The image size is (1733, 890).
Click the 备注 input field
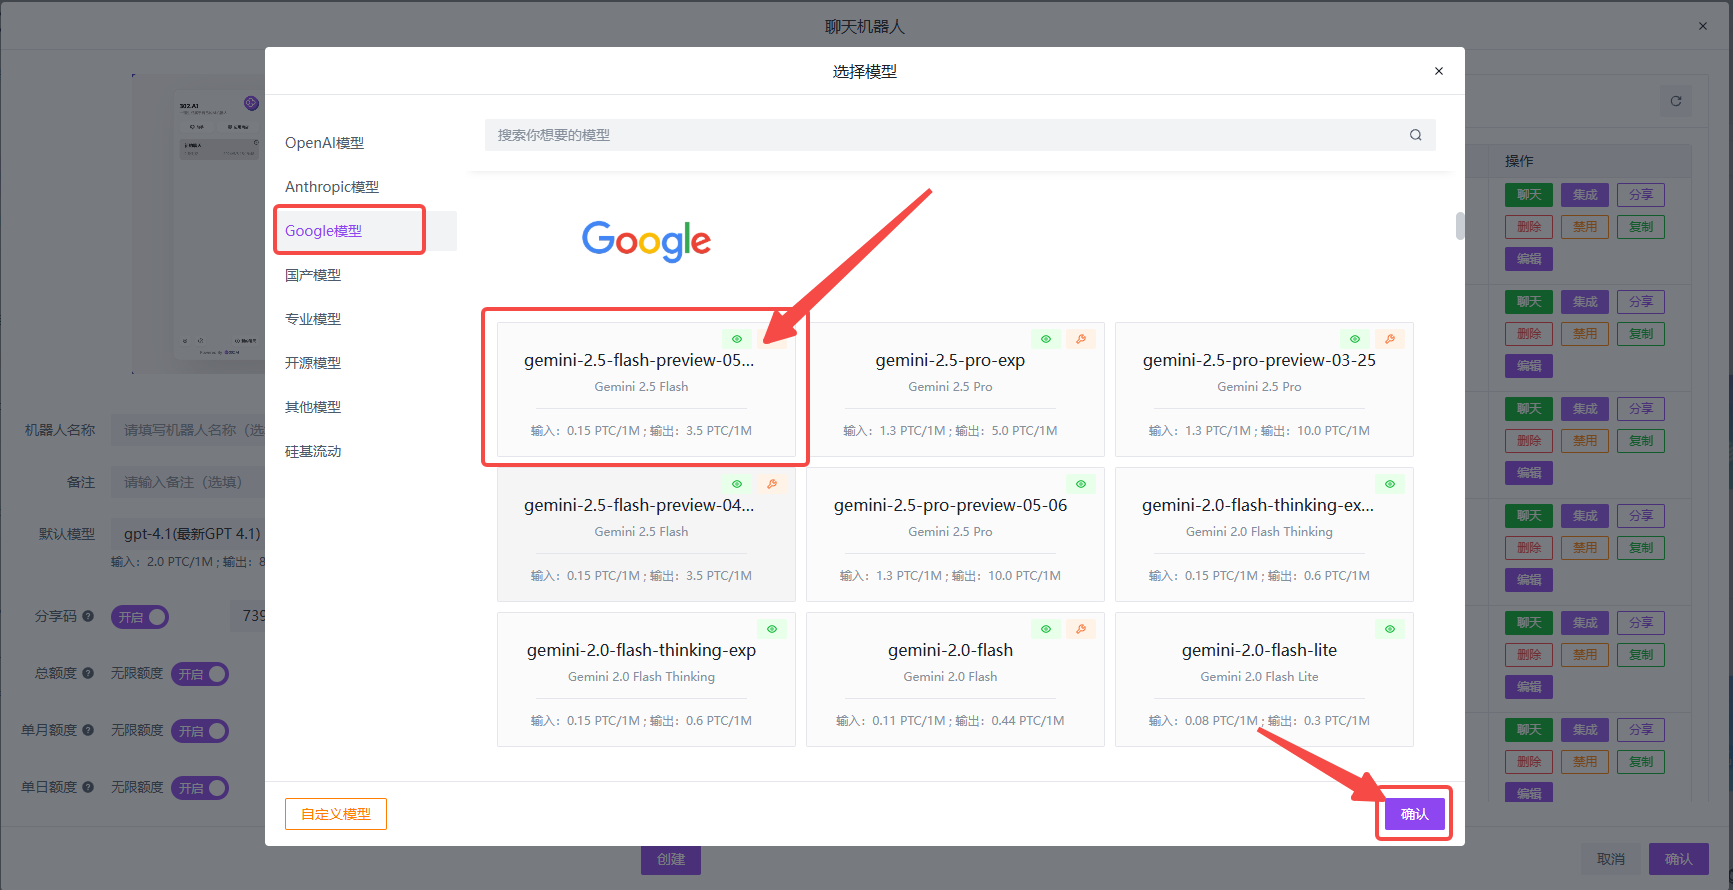coord(188,482)
